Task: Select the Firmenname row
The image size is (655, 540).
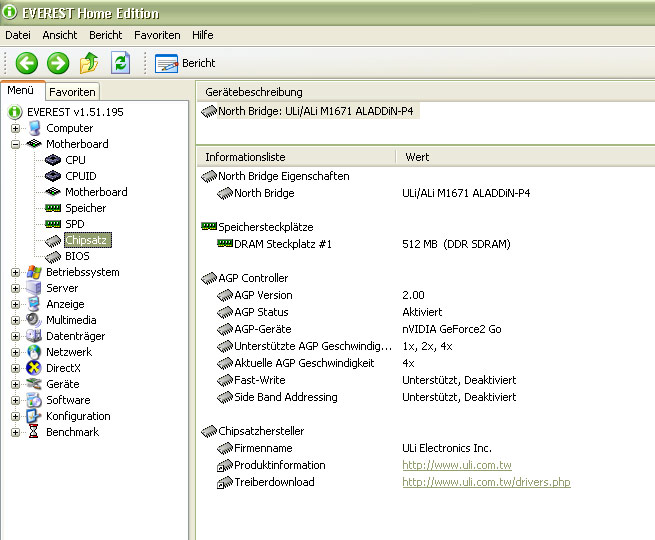Action: pyautogui.click(x=355, y=448)
